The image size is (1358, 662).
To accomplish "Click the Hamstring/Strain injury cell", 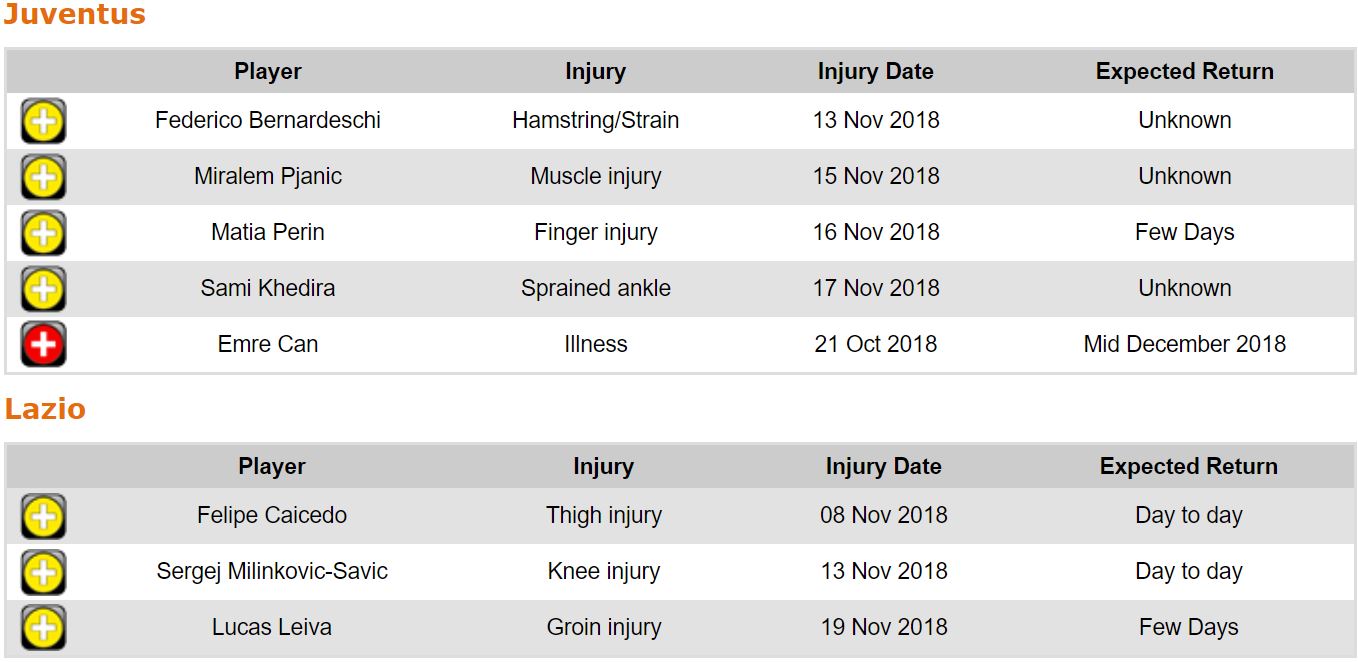I will (x=595, y=120).
